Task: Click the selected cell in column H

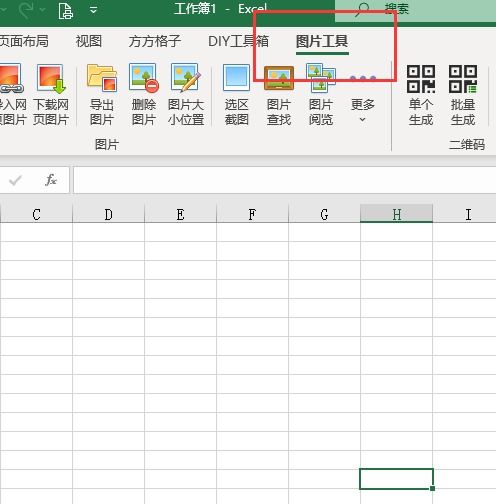Action: [x=396, y=479]
